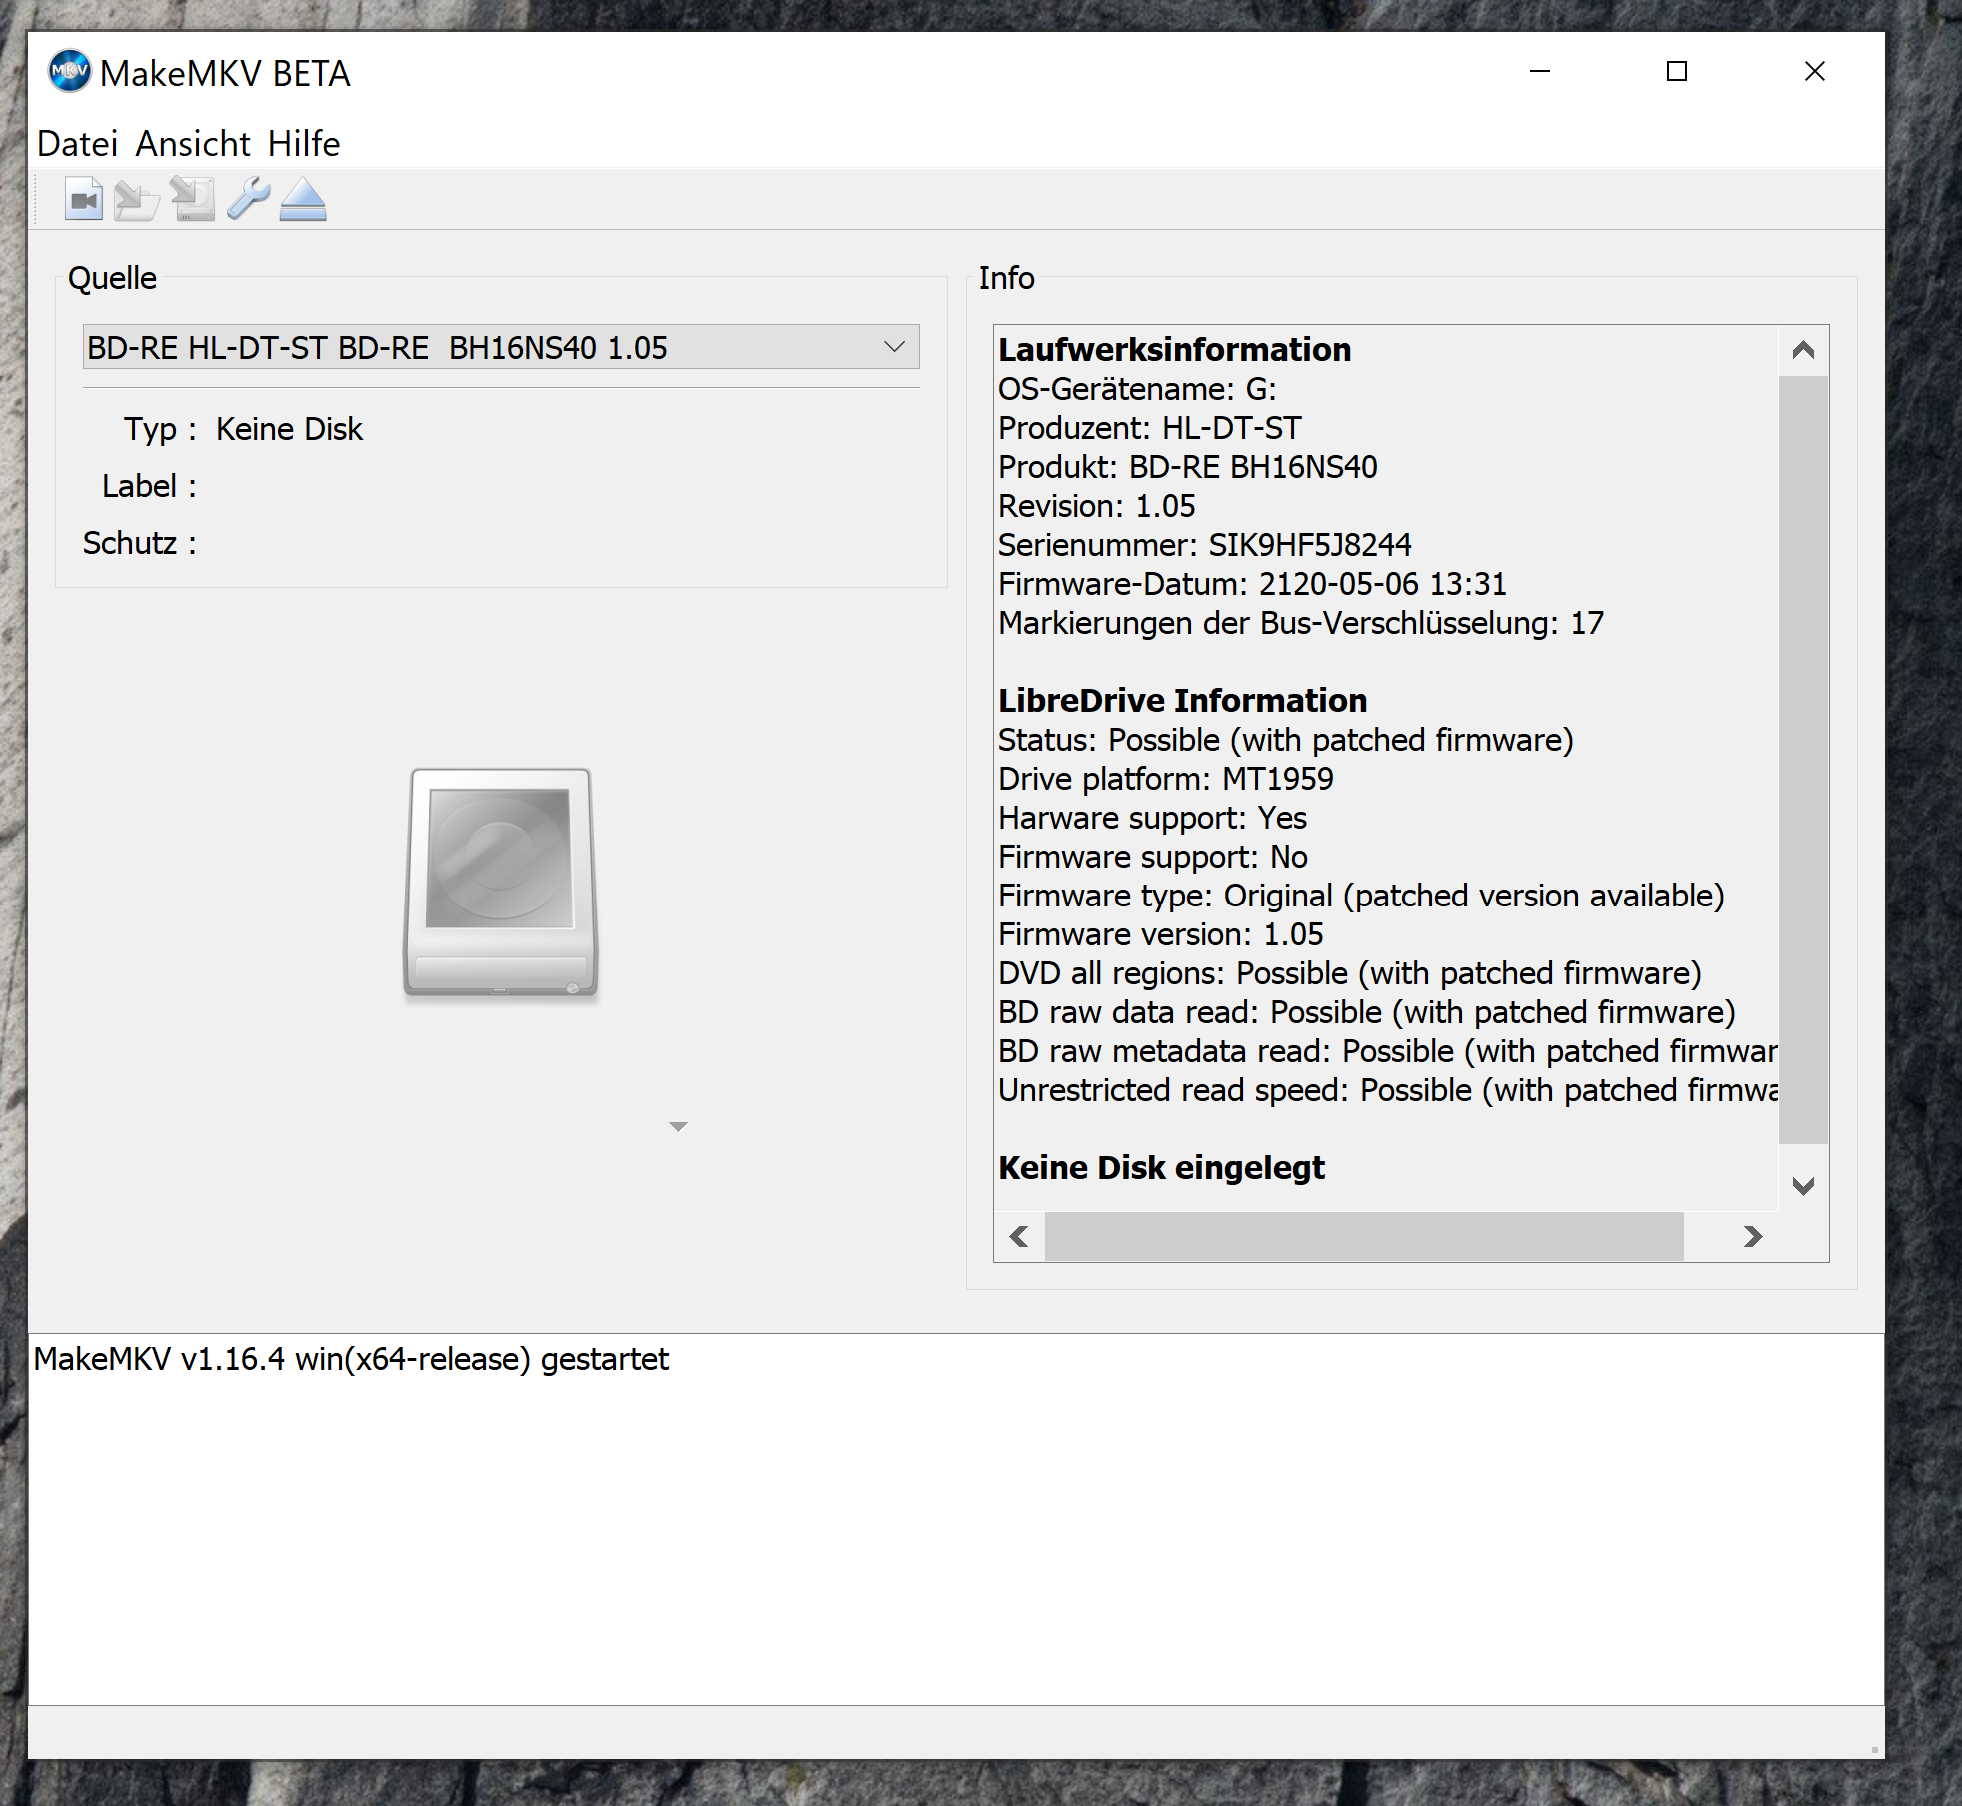Eject disc using the eject icon
This screenshot has width=1962, height=1806.
coord(303,199)
